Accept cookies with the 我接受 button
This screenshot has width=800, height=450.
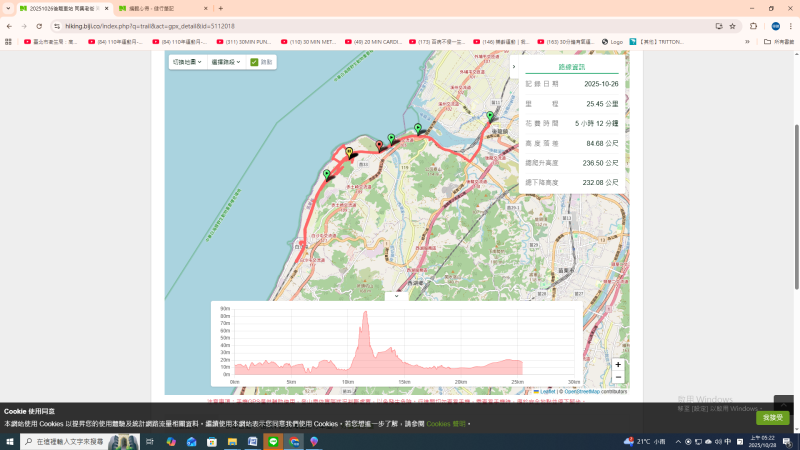point(772,417)
